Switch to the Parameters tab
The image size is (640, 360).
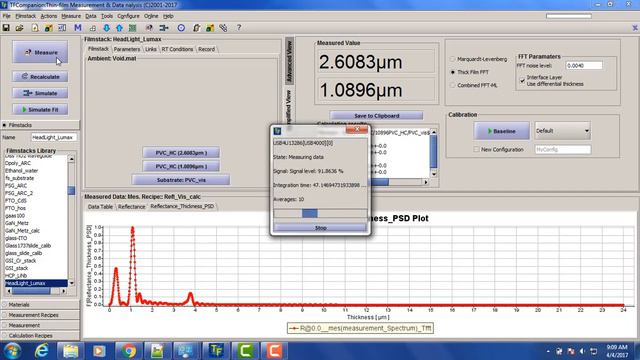coord(127,49)
